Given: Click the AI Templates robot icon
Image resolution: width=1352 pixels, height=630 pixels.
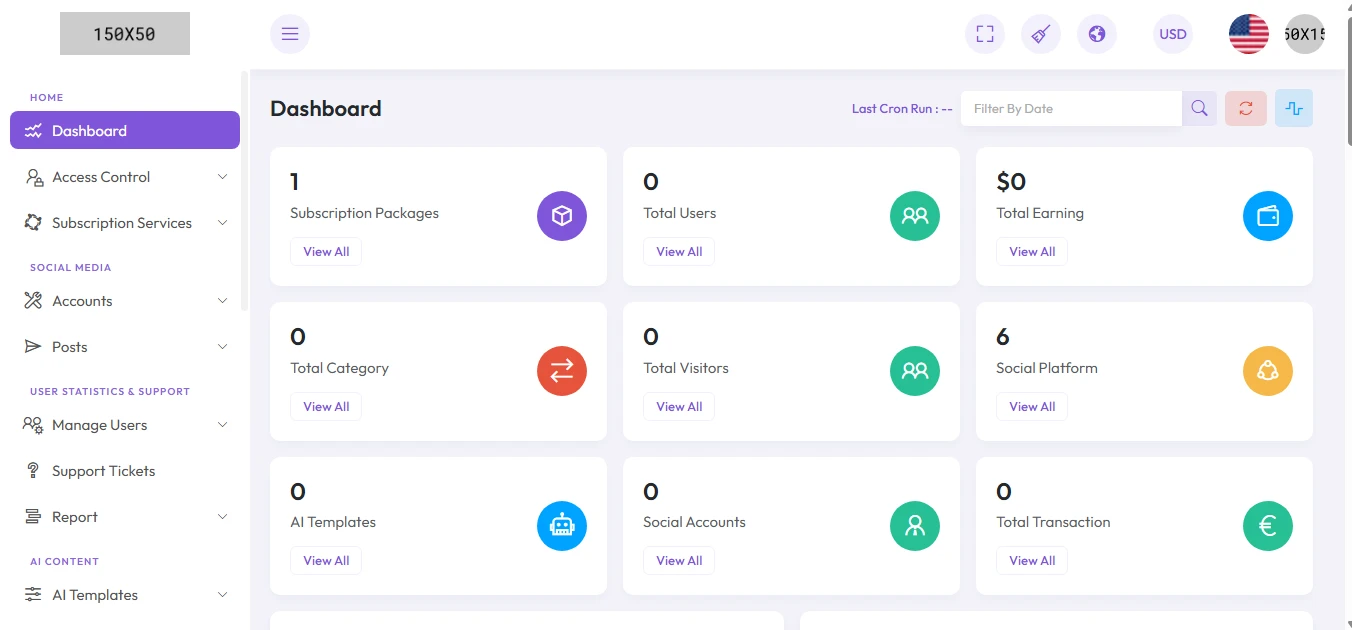Looking at the screenshot, I should click(x=562, y=526).
